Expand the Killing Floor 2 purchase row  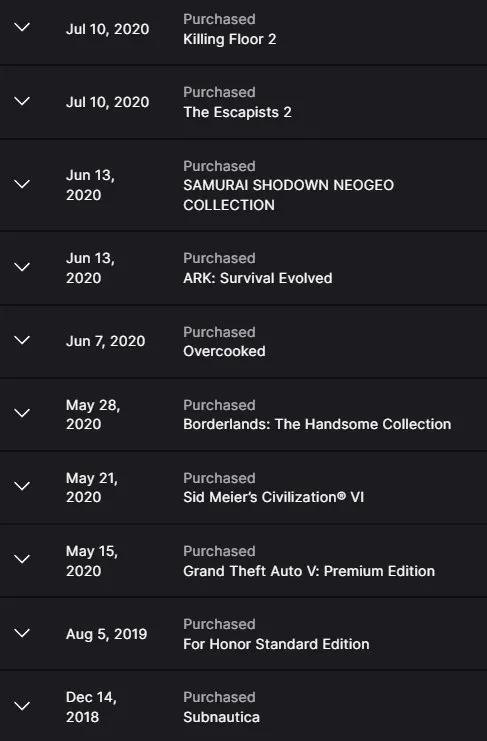pos(22,27)
